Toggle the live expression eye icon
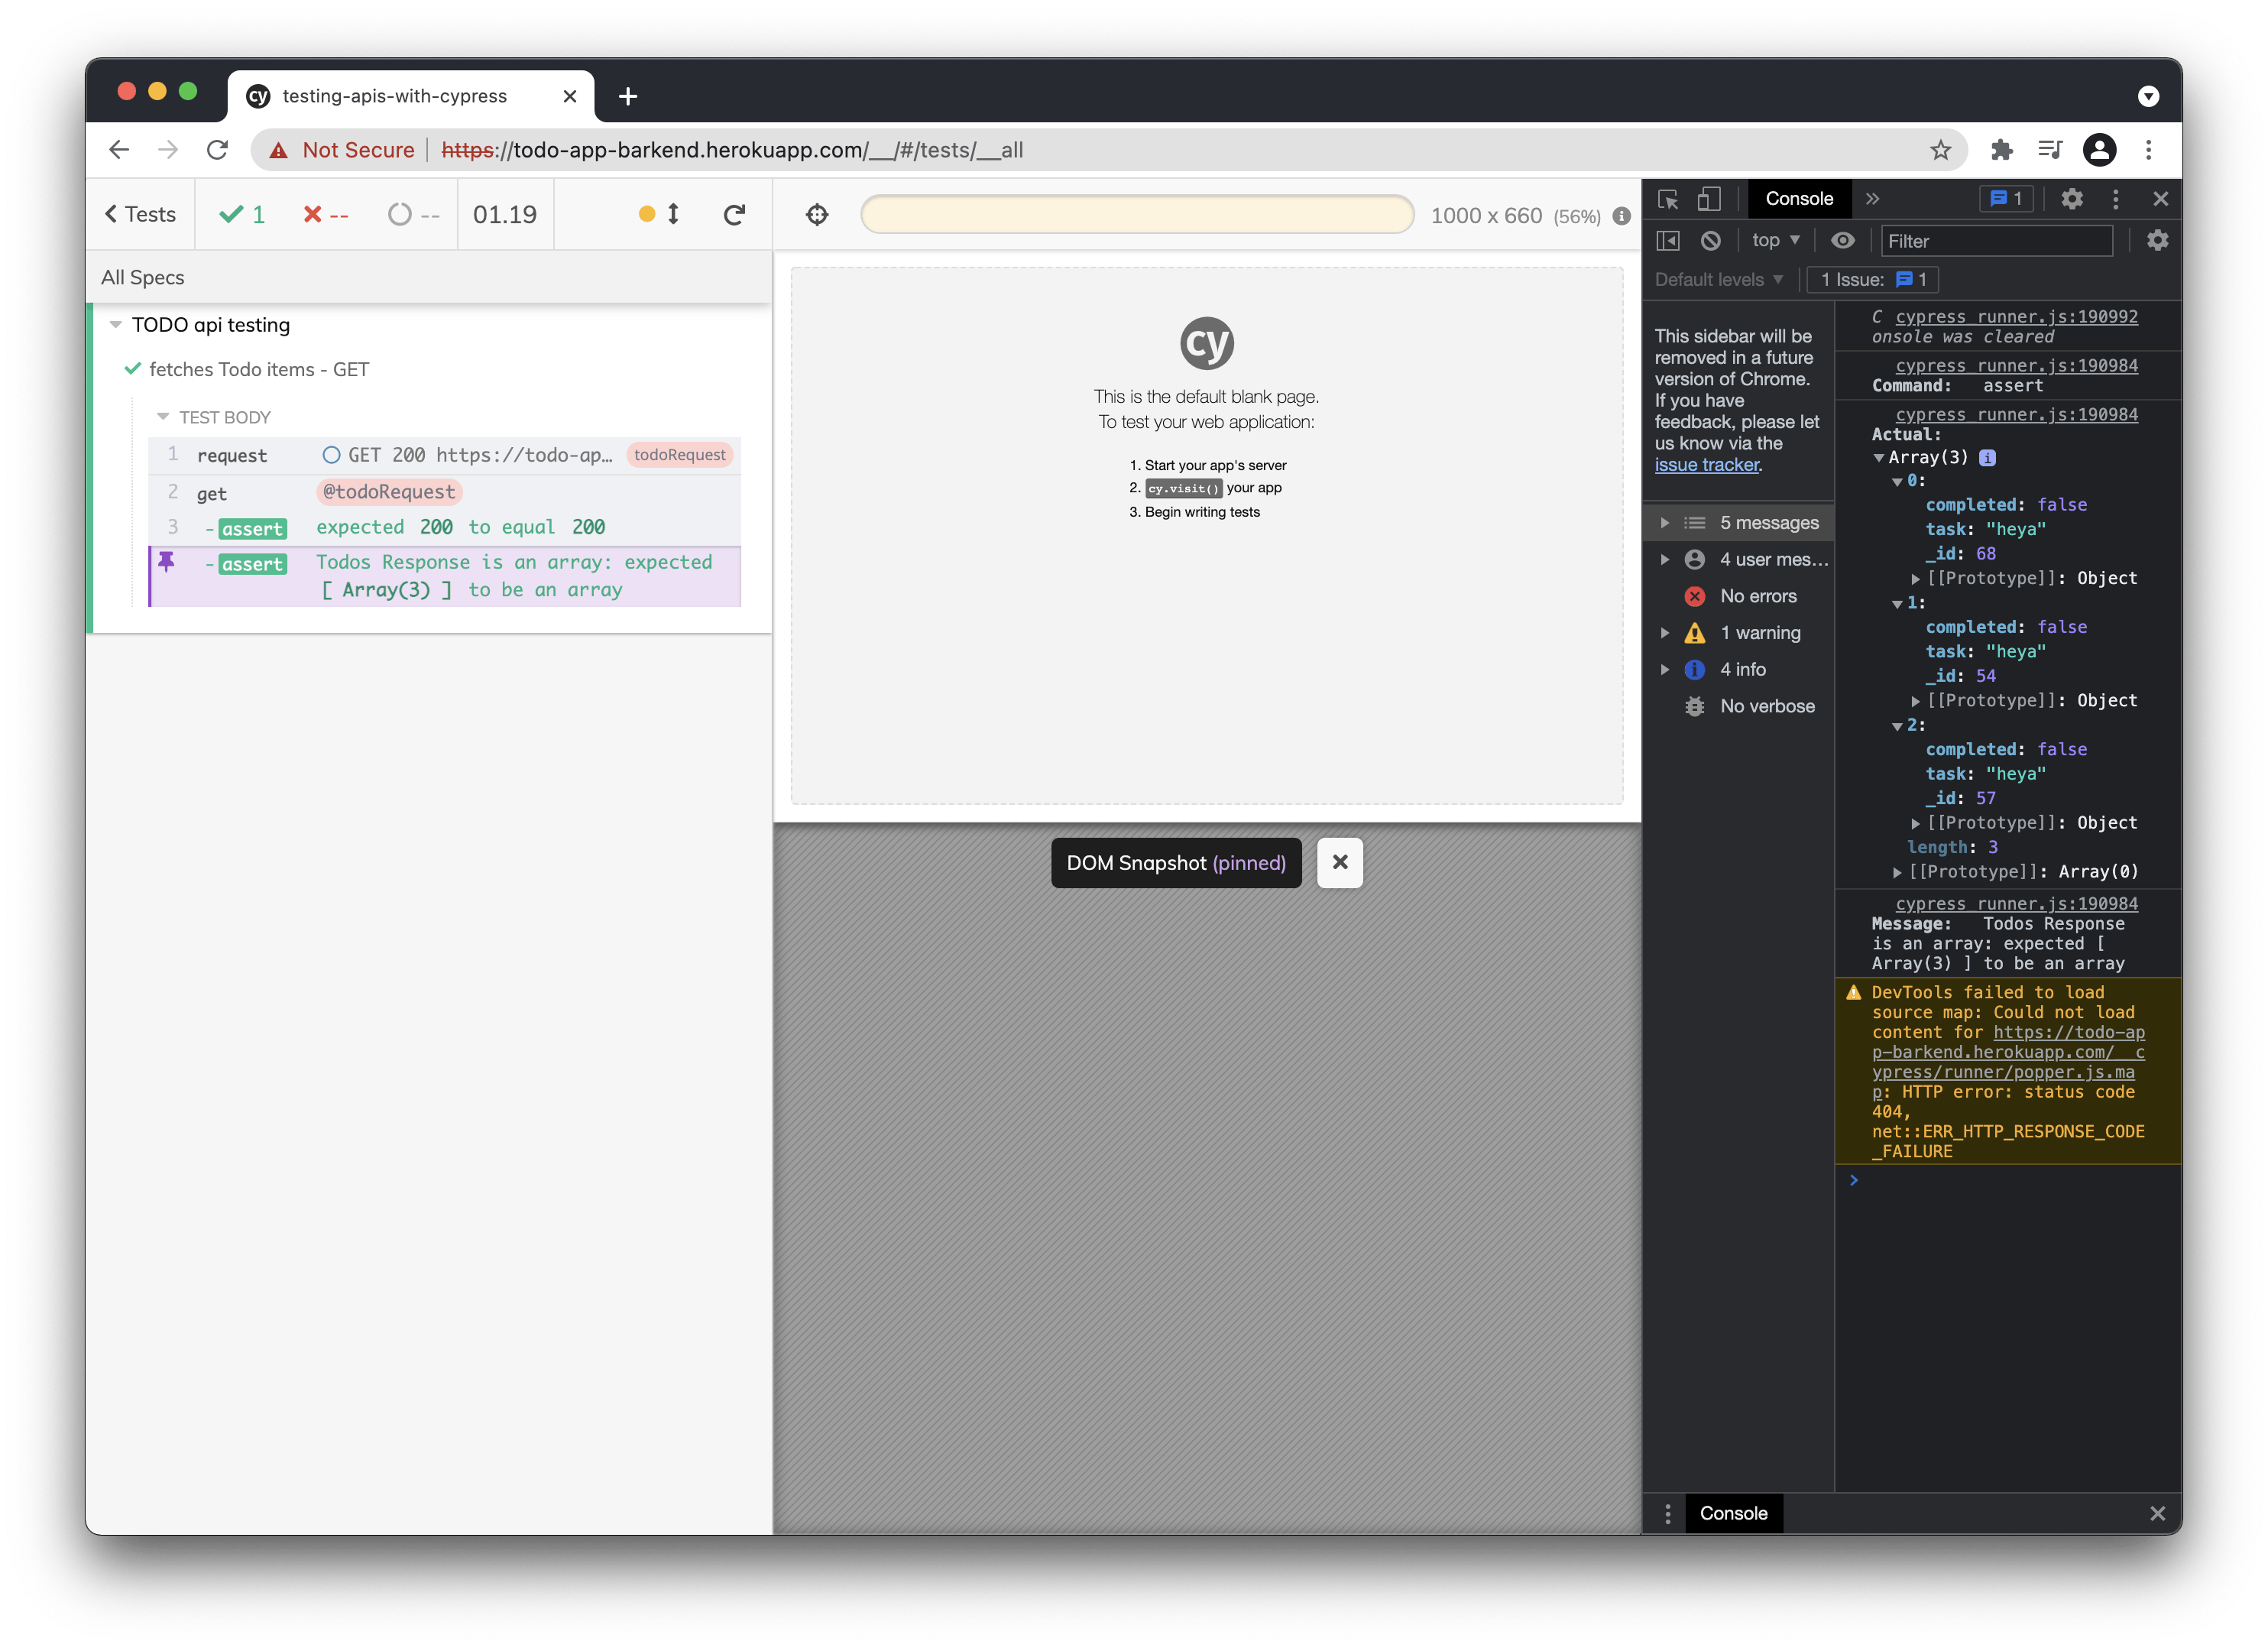 click(1843, 240)
